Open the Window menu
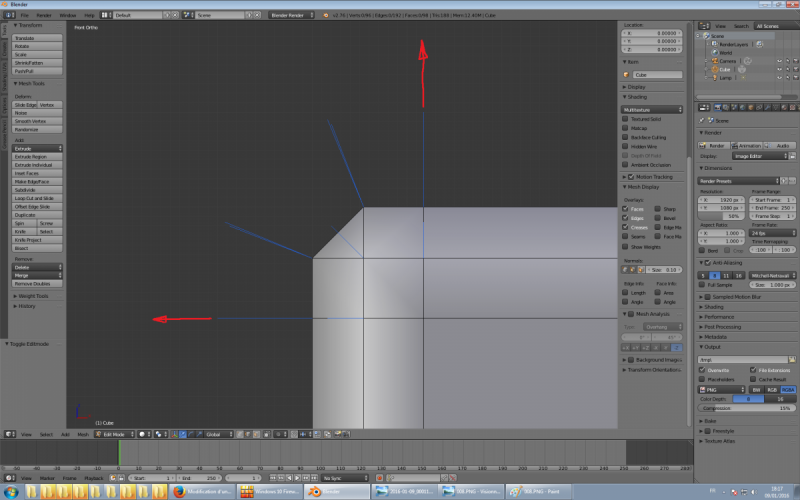The height and width of the screenshot is (500, 800). pos(68,15)
